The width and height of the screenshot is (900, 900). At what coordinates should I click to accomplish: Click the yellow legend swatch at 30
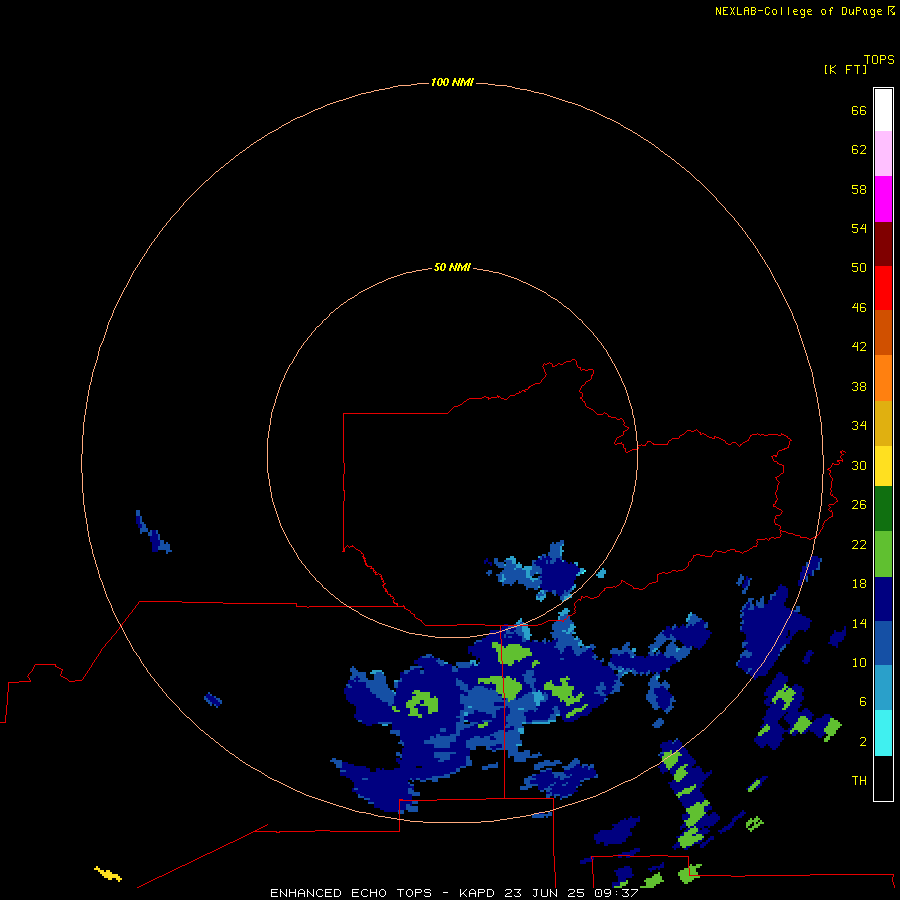883,466
